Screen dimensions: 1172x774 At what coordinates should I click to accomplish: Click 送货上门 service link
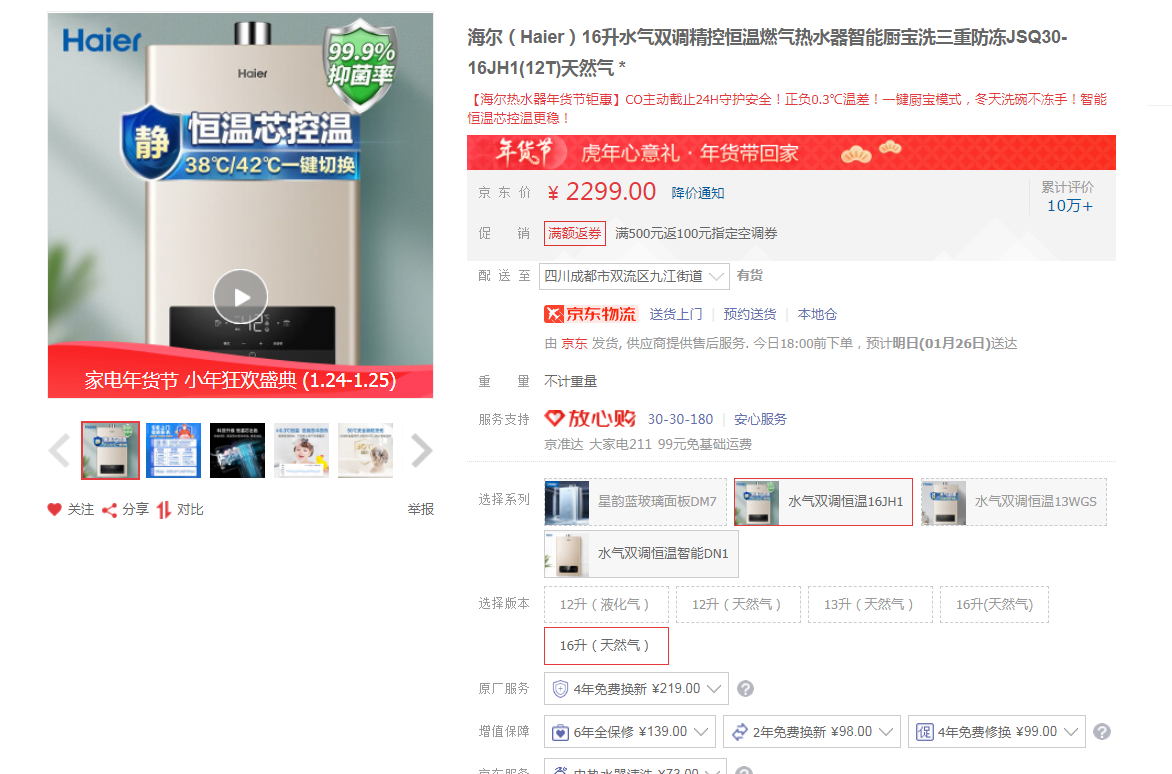[x=676, y=315]
